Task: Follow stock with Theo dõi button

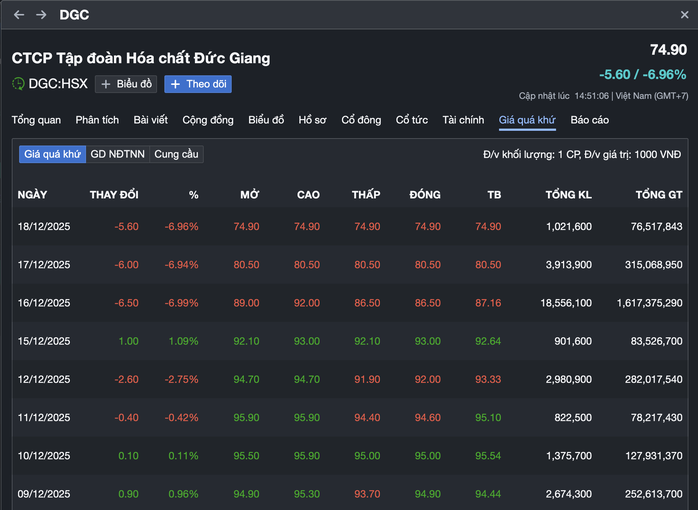Action: [198, 84]
